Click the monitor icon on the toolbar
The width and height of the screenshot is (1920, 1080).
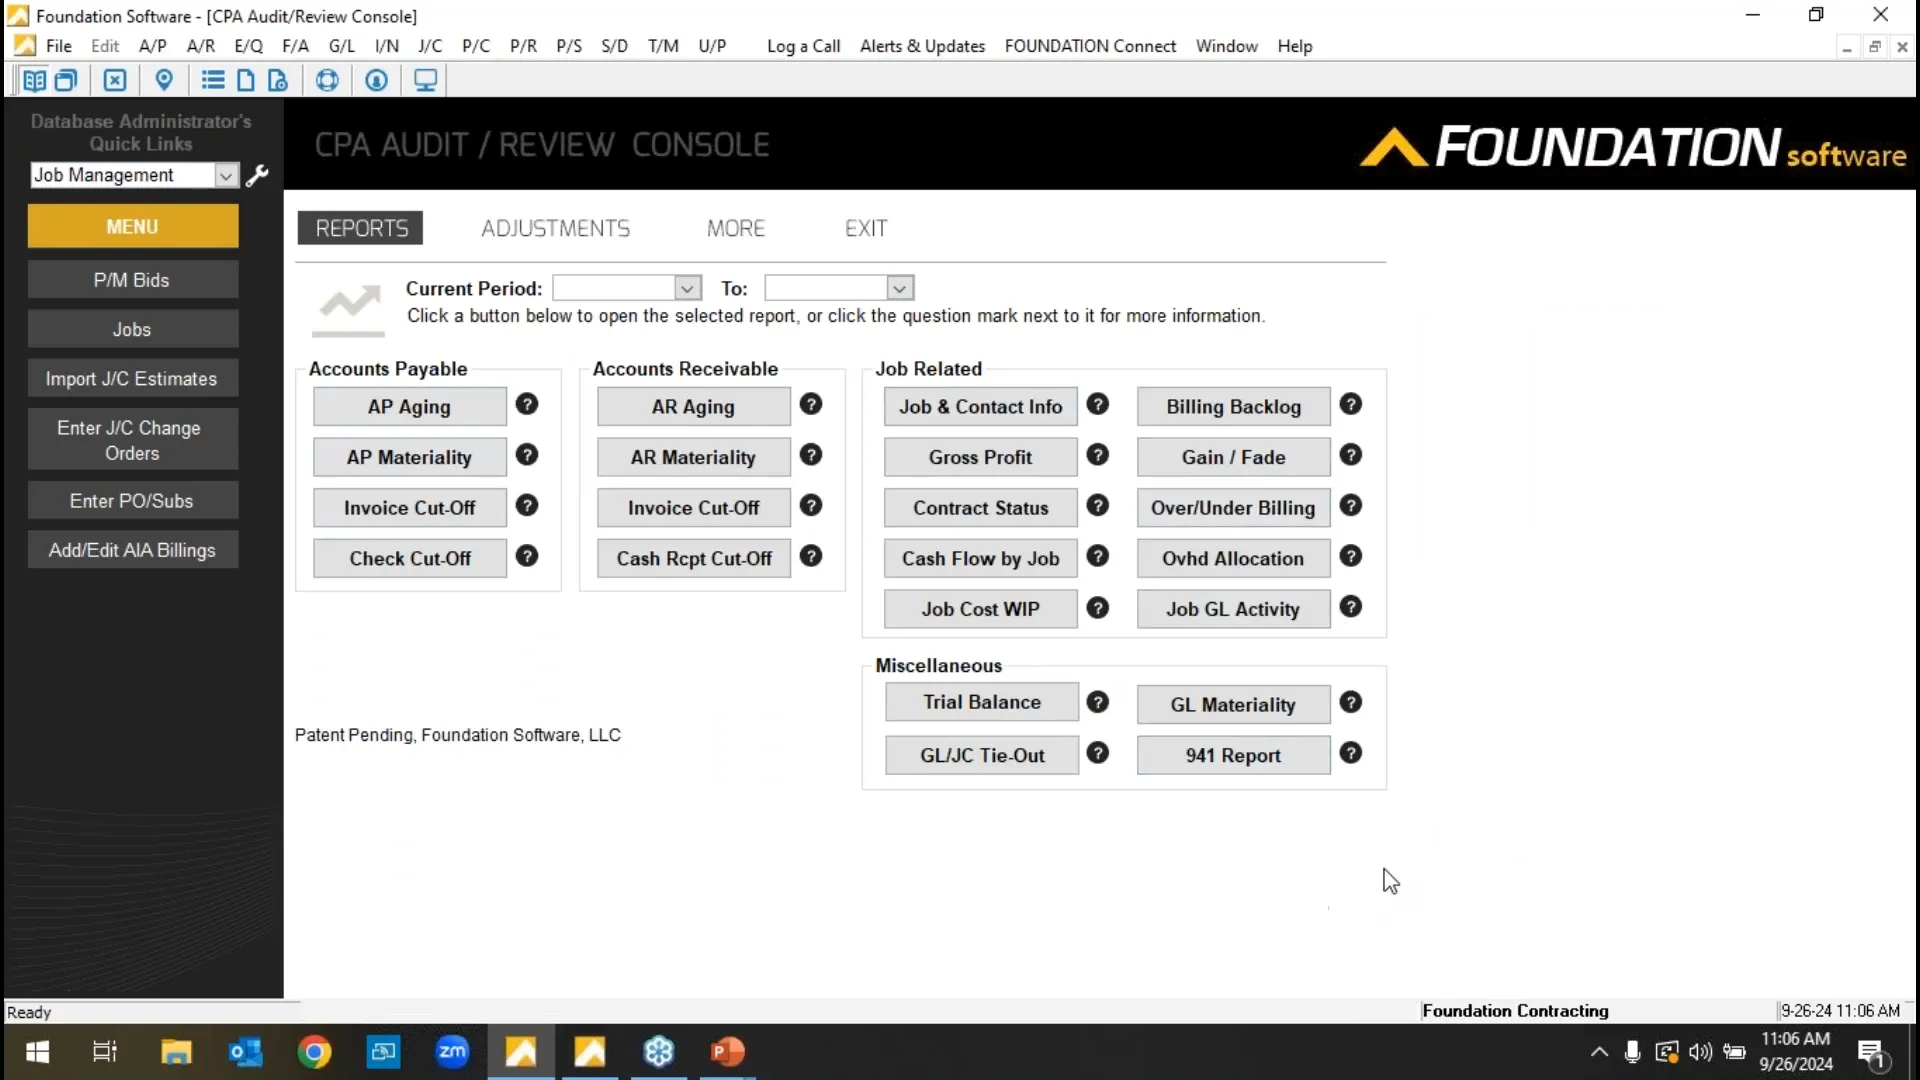pyautogui.click(x=426, y=80)
